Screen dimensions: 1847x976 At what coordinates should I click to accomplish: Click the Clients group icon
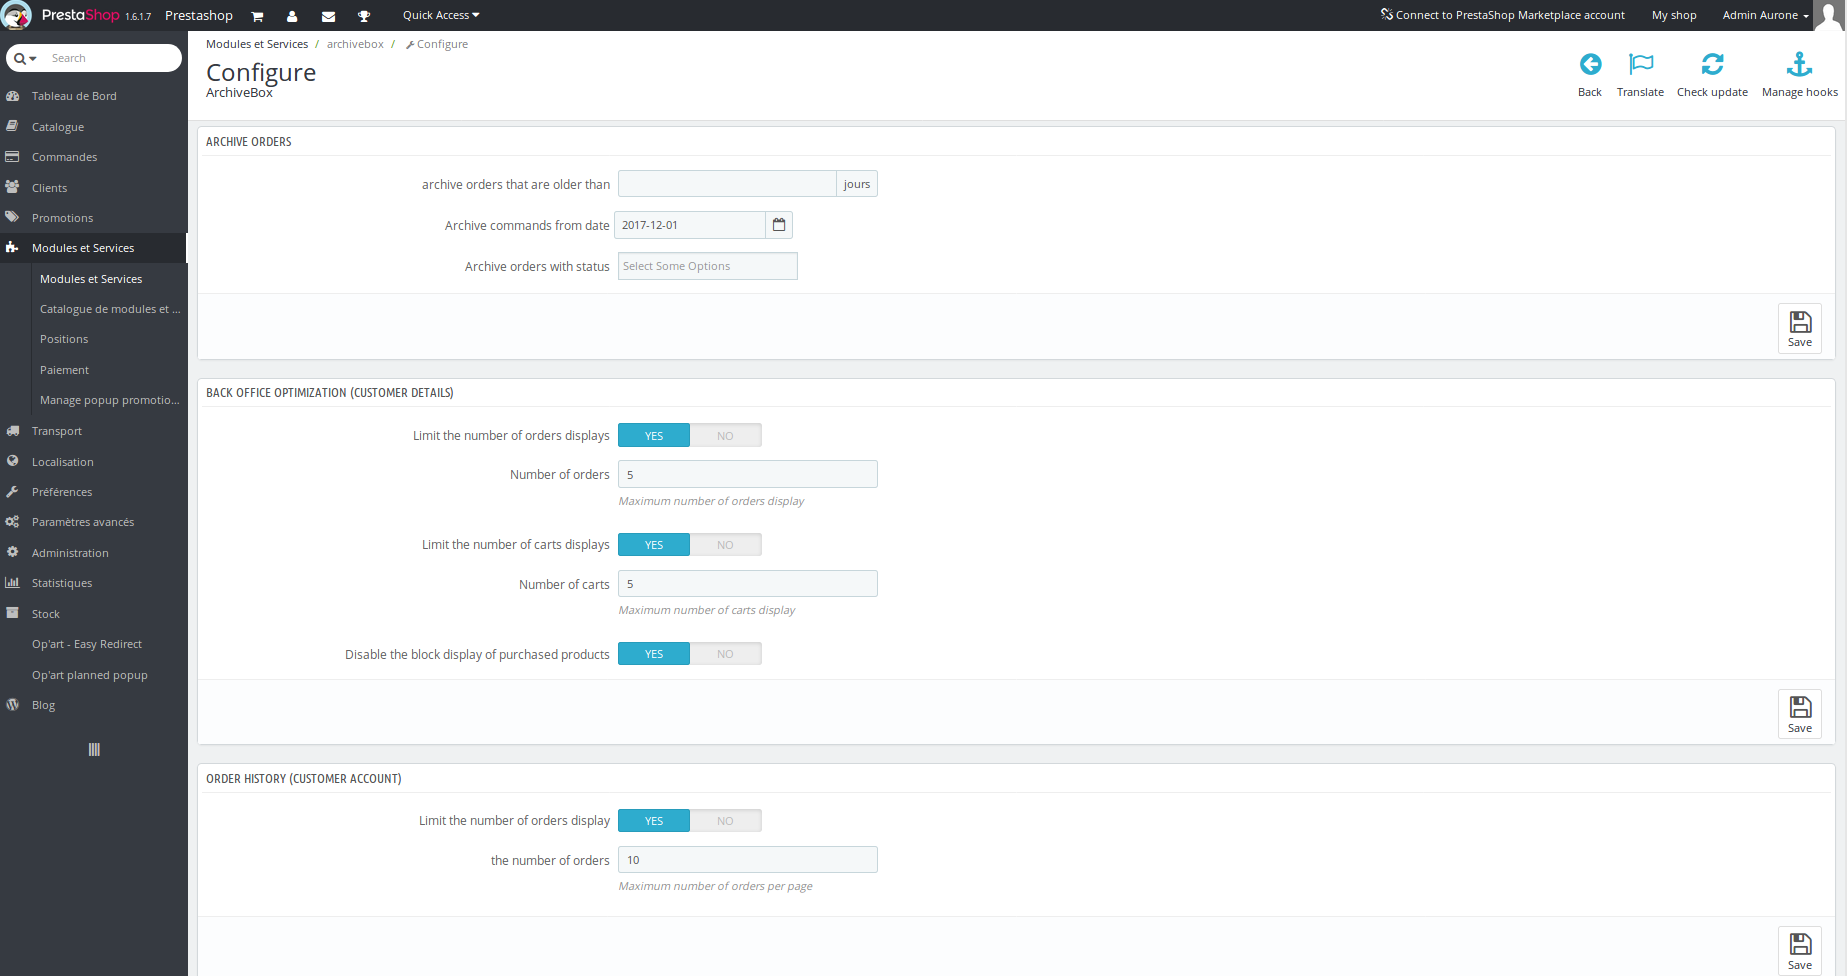pos(13,187)
